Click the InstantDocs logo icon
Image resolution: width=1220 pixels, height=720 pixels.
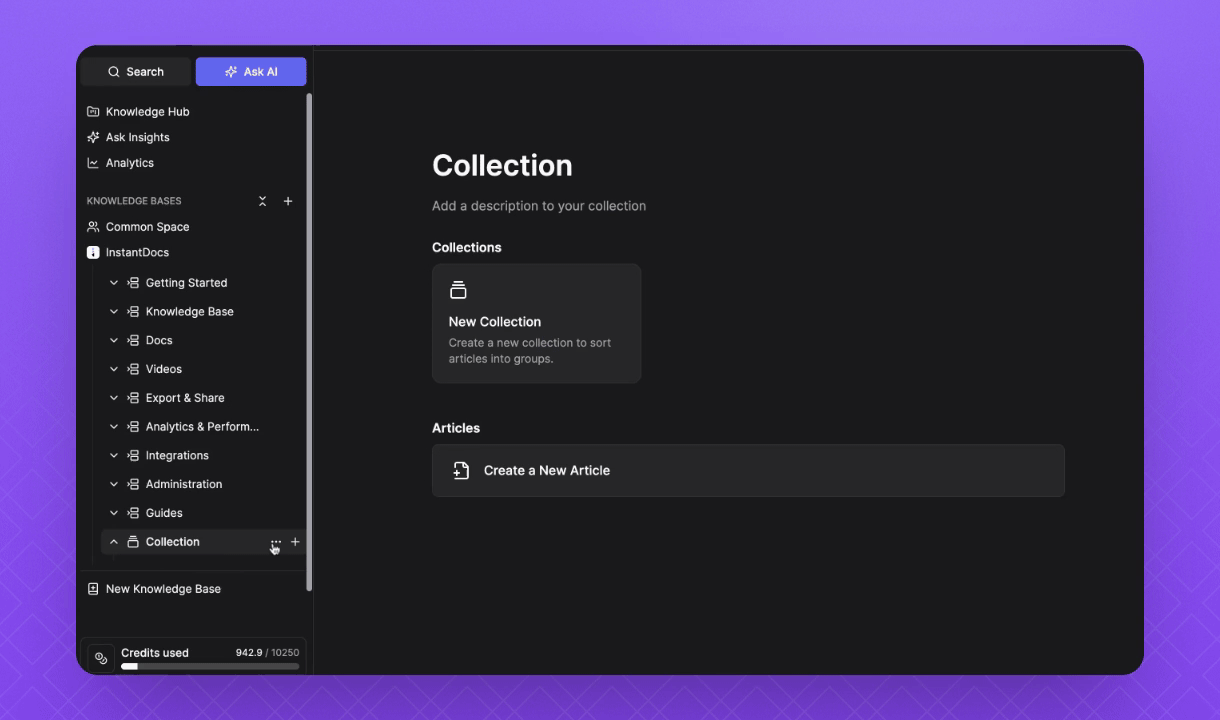coord(93,253)
